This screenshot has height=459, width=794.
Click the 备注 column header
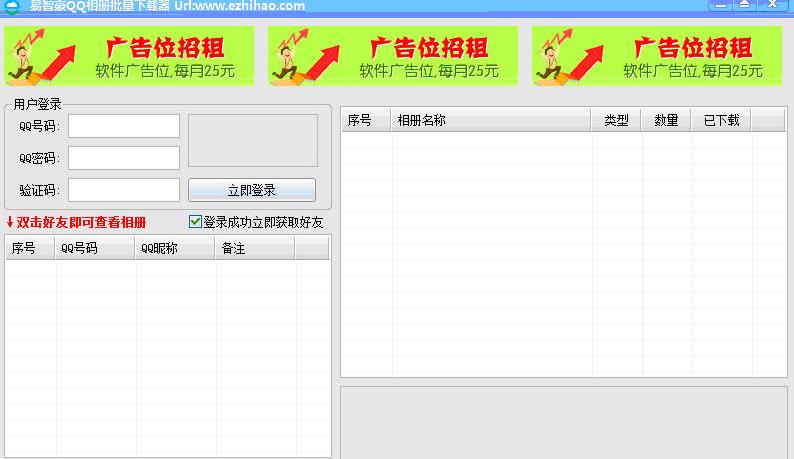[x=255, y=249]
